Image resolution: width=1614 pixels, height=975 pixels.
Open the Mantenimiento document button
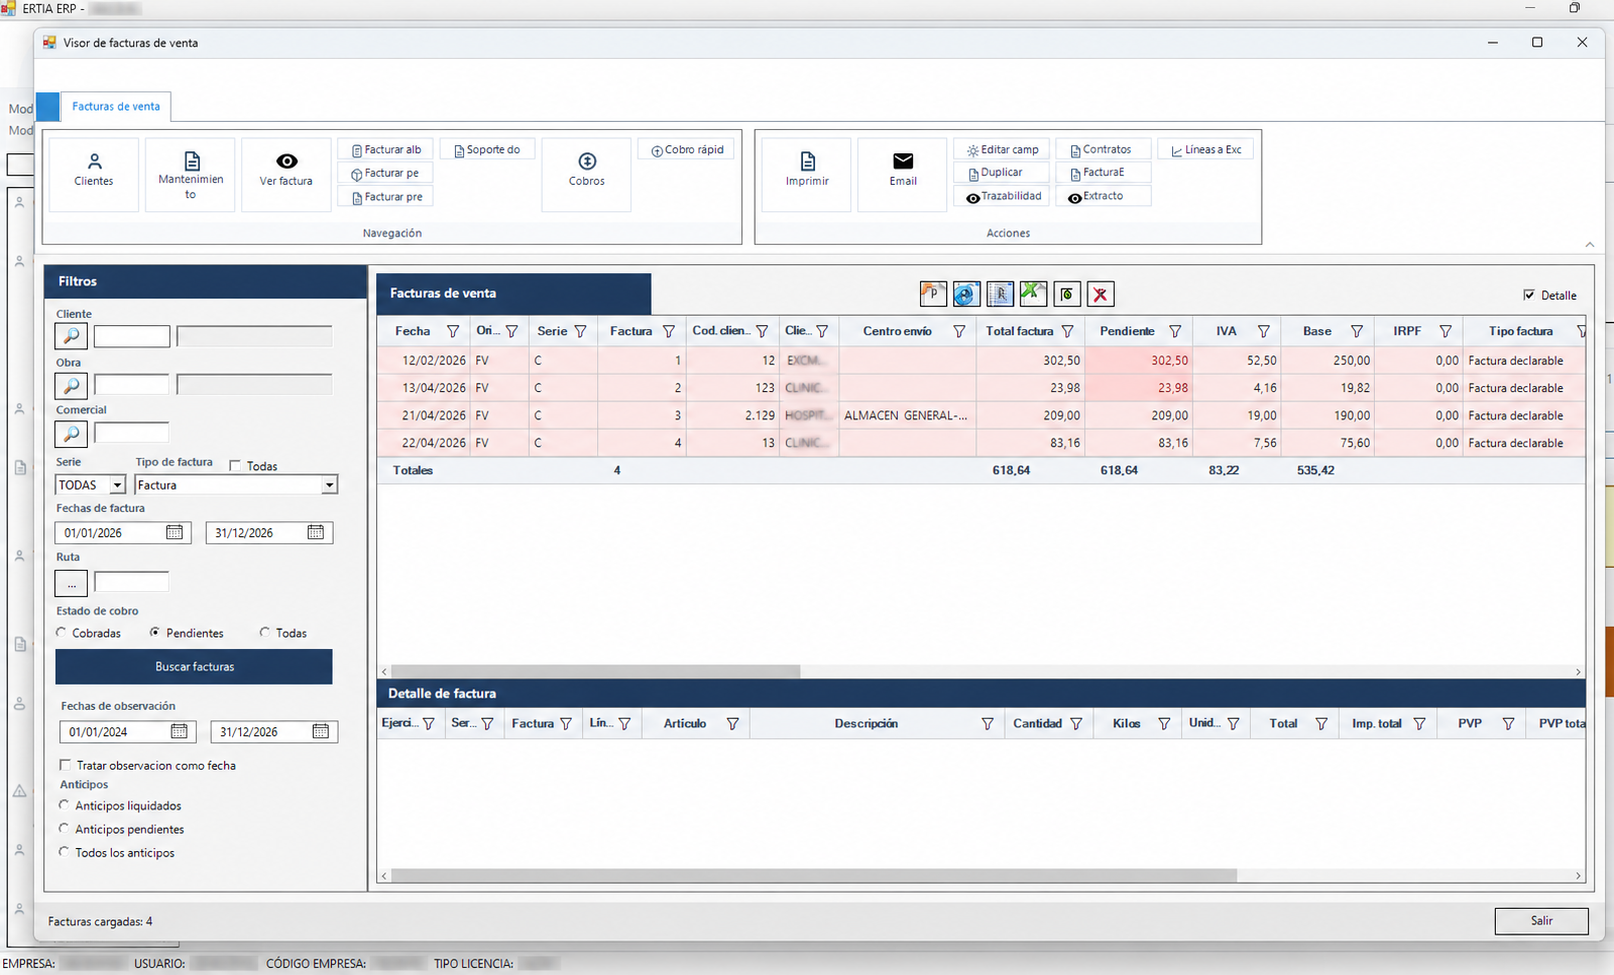[x=190, y=175]
